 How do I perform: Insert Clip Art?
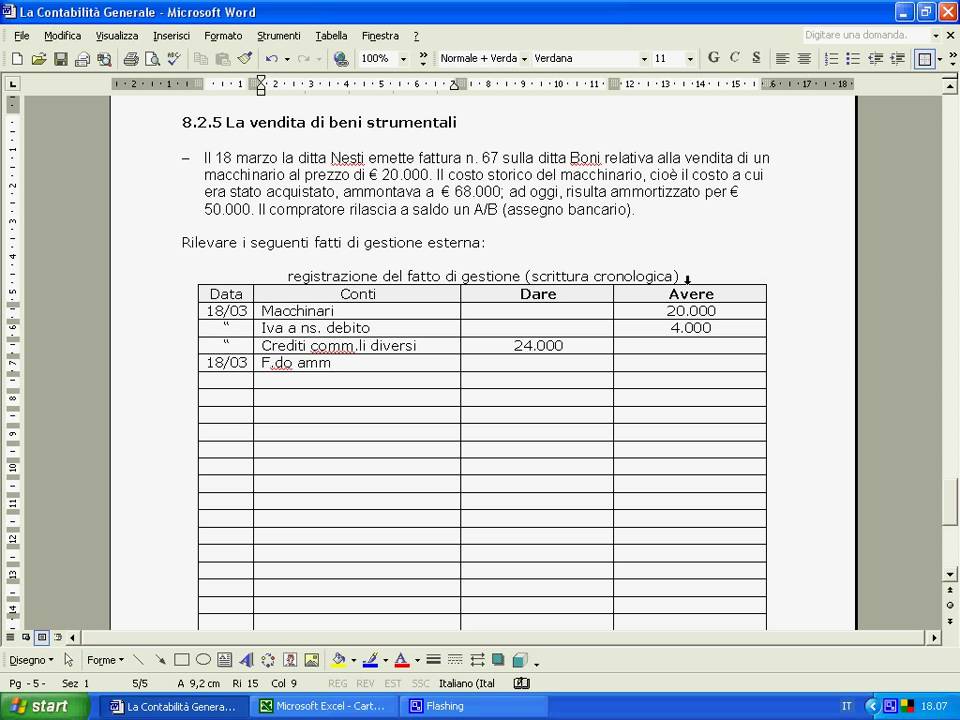click(290, 660)
